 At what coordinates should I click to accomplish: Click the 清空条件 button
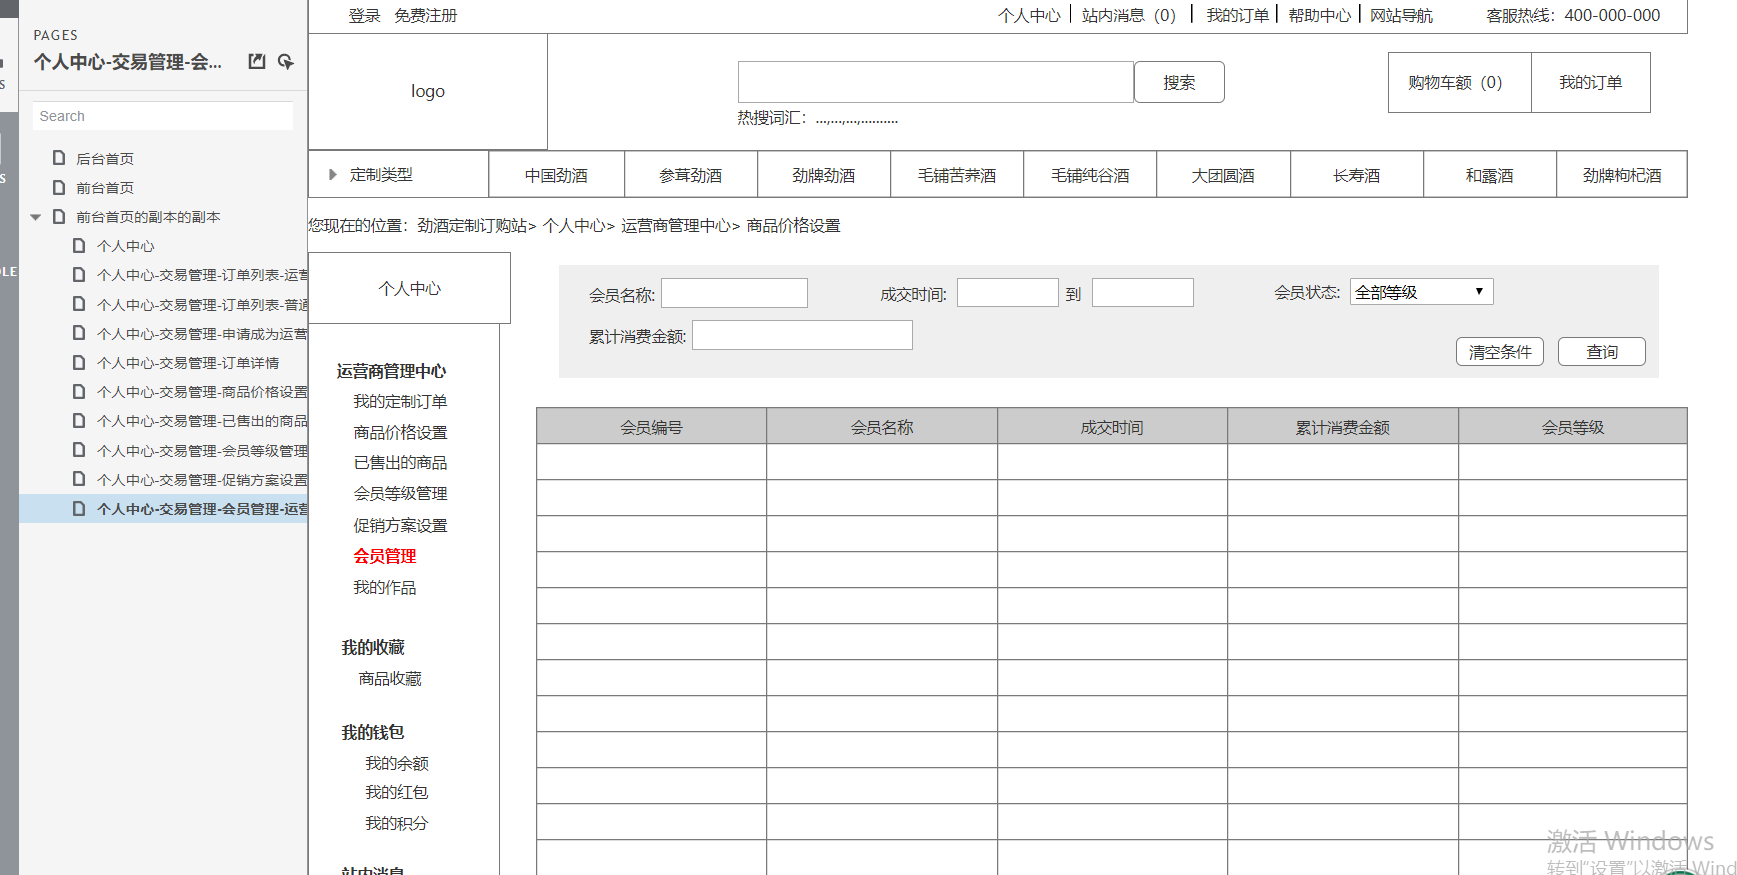click(x=1500, y=352)
